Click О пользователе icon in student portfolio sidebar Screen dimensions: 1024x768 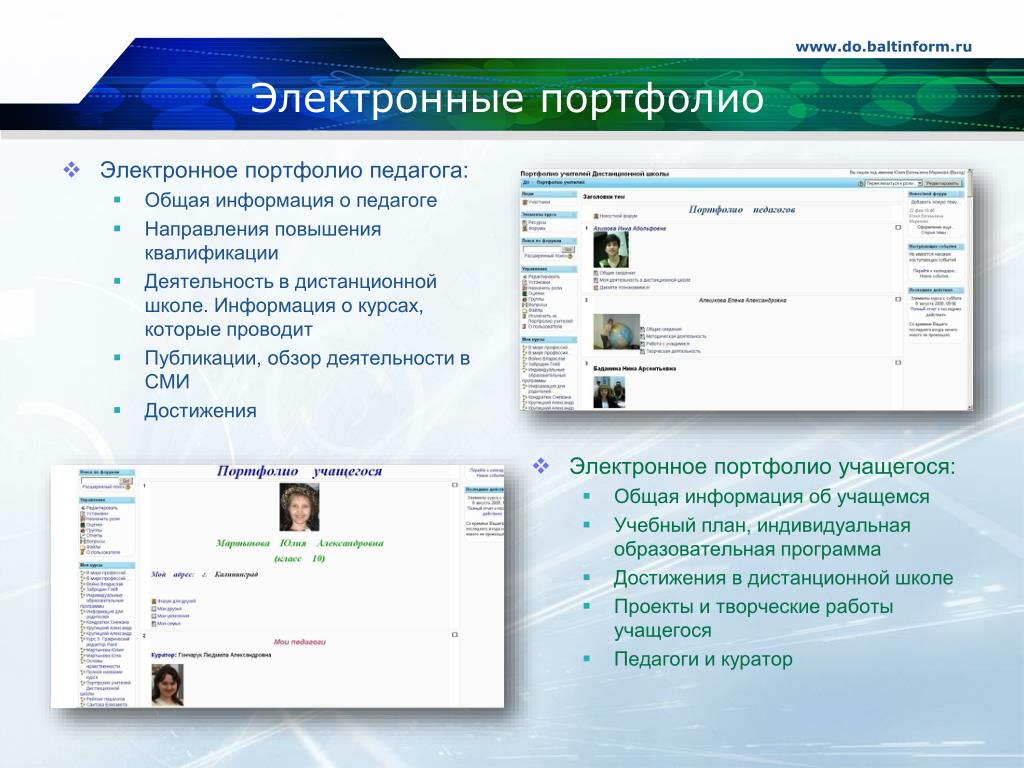pyautogui.click(x=82, y=552)
